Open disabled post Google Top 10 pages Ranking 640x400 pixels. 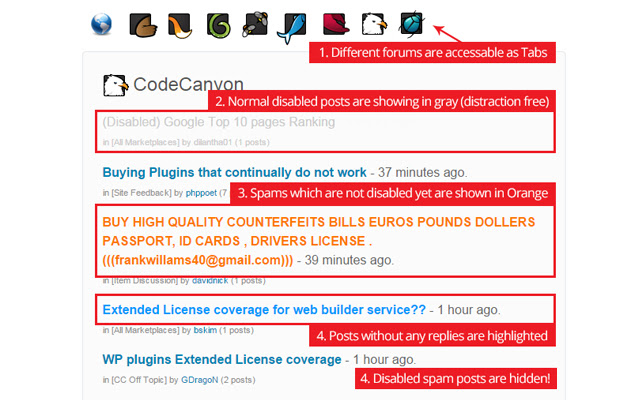pos(219,122)
